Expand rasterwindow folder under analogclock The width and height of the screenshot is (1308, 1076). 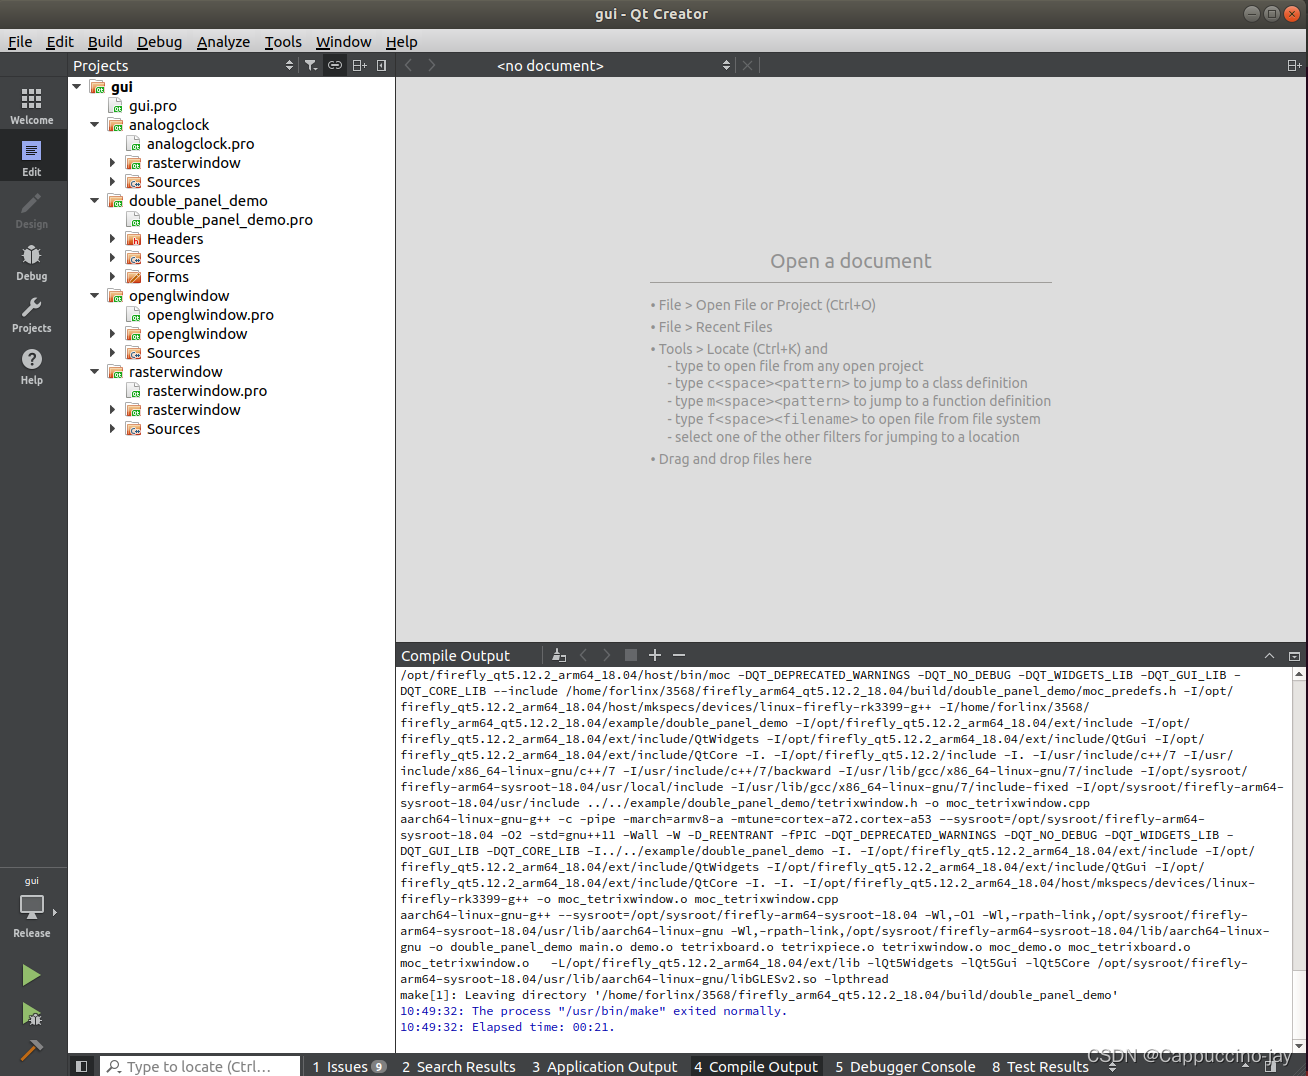113,163
